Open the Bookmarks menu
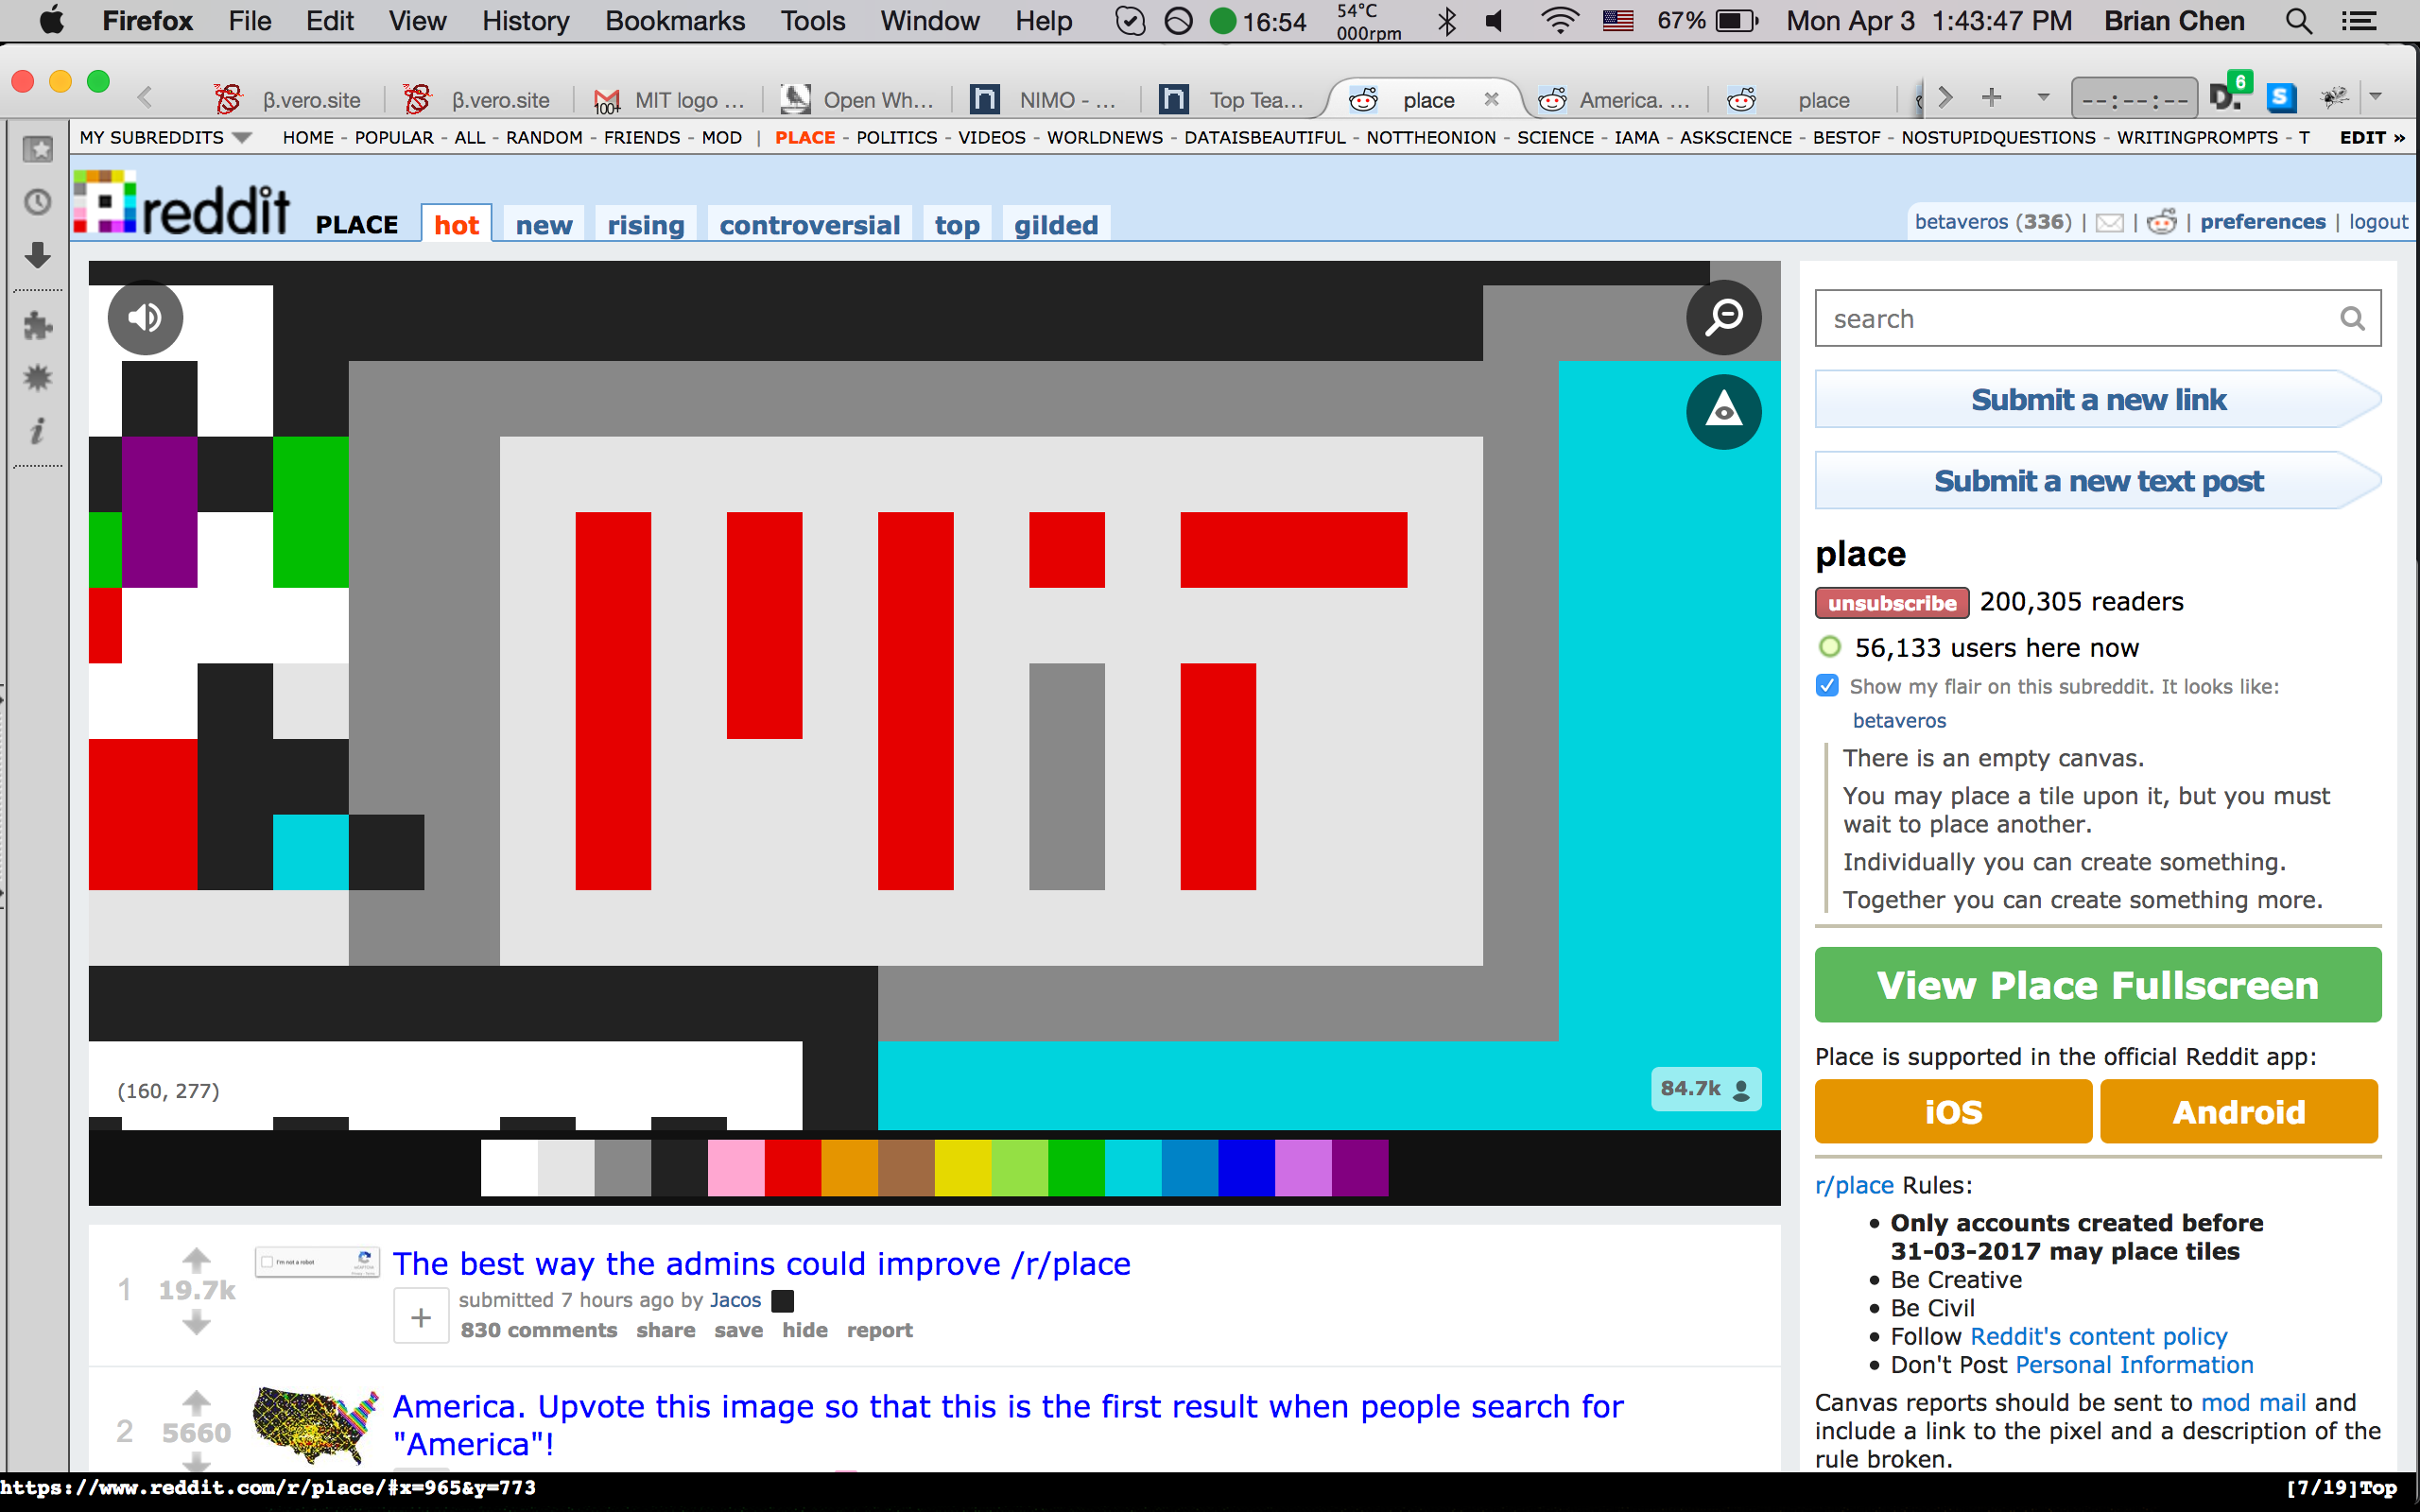 675,21
